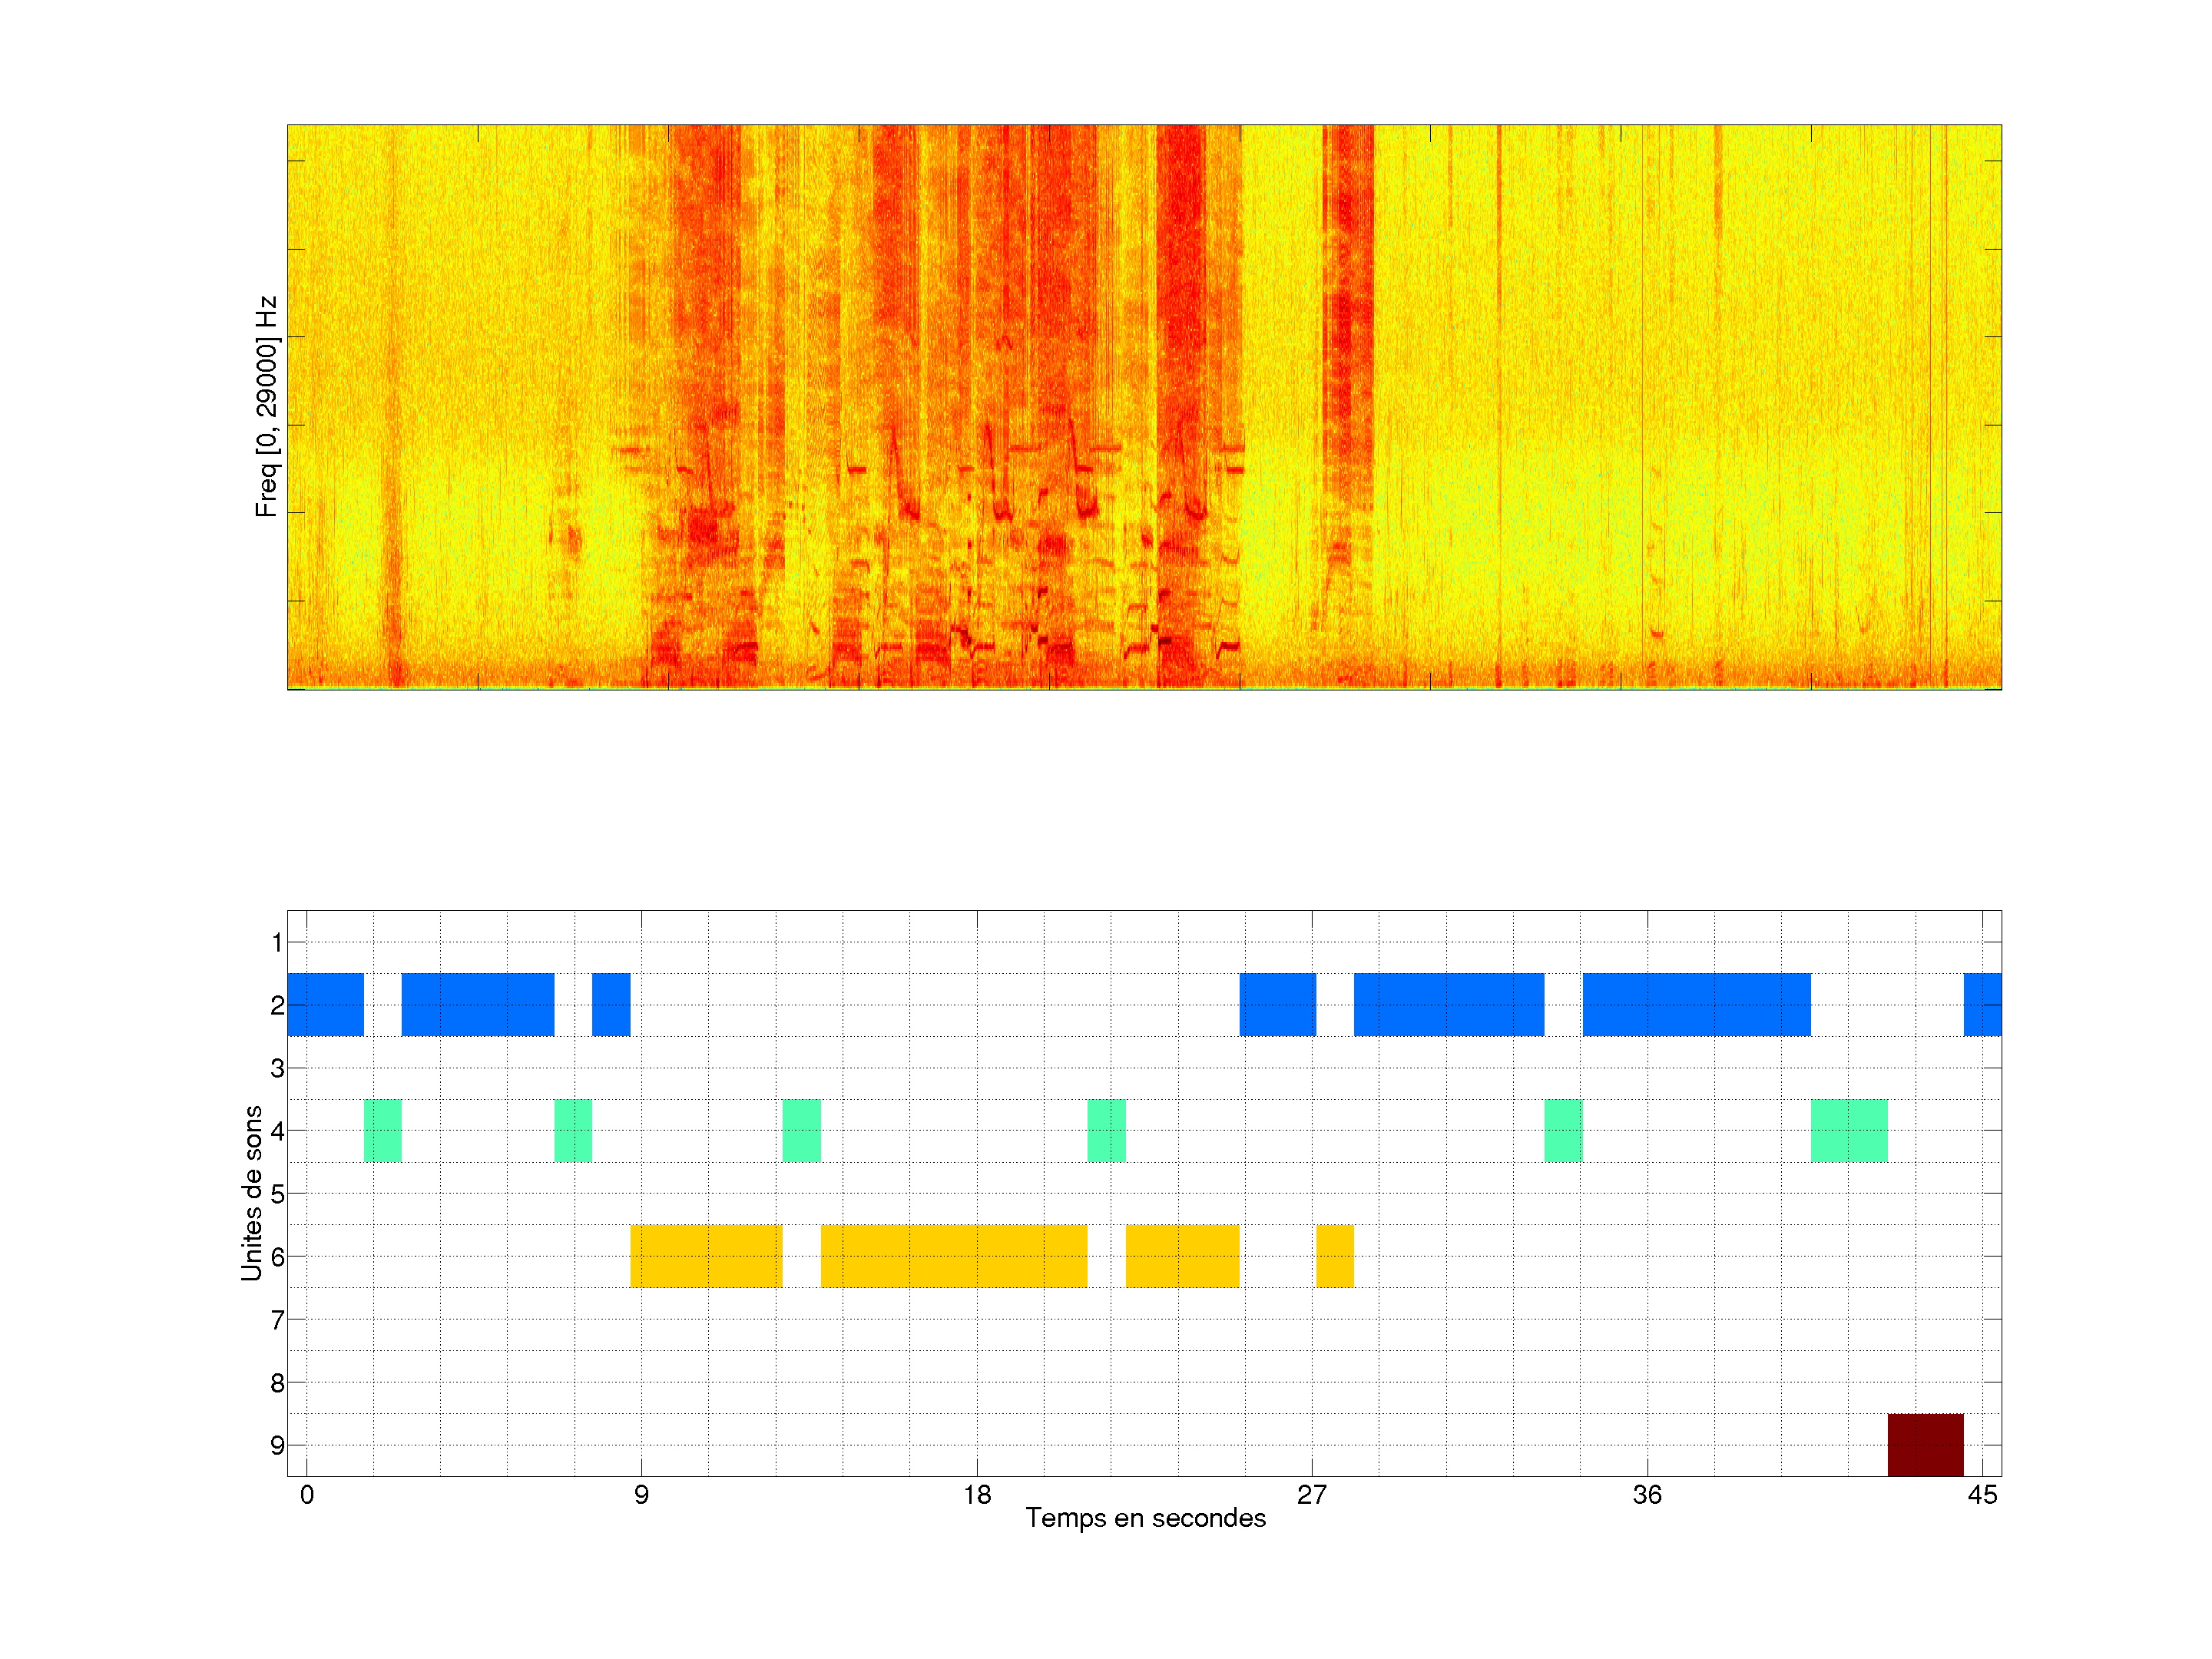Click the green block between the two longest yellow blocks
This screenshot has height=1659, width=2212.
(x=801, y=1130)
